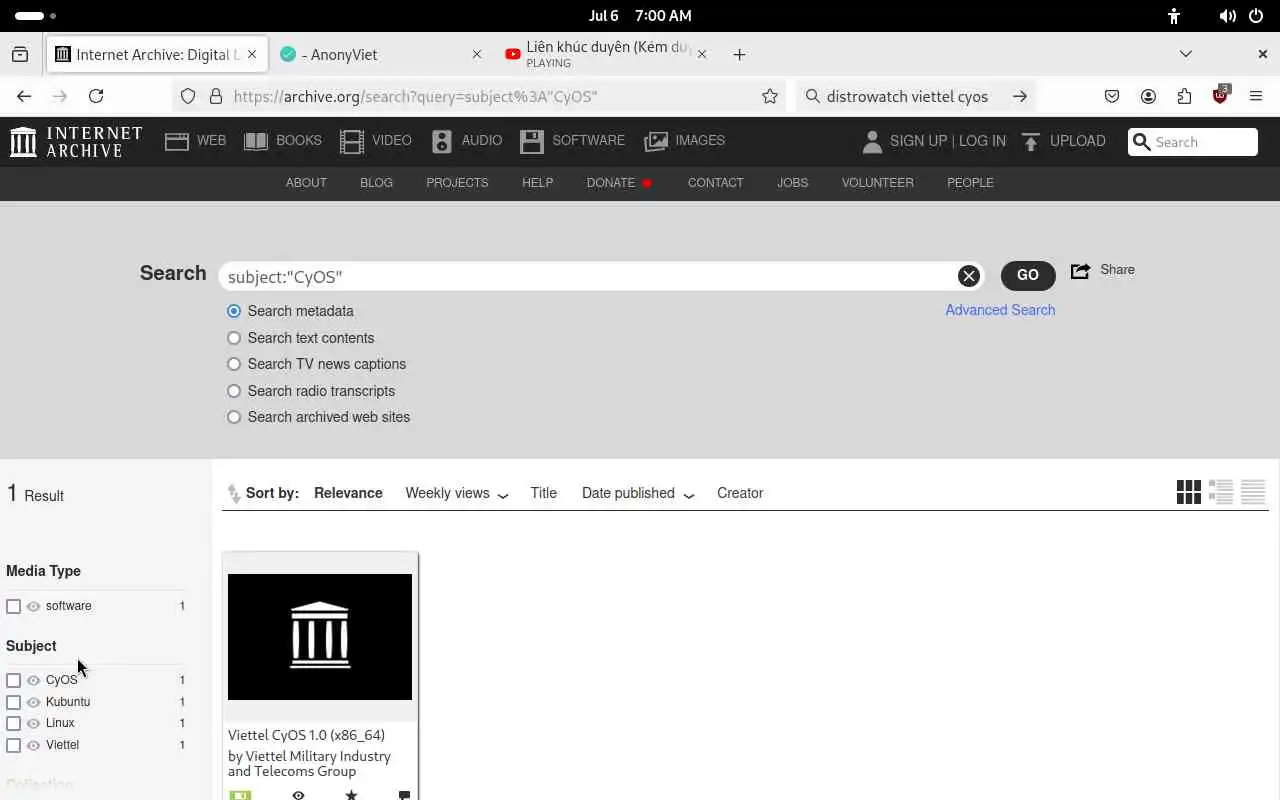Switch to tile grid view
The image size is (1280, 800).
click(x=1189, y=492)
